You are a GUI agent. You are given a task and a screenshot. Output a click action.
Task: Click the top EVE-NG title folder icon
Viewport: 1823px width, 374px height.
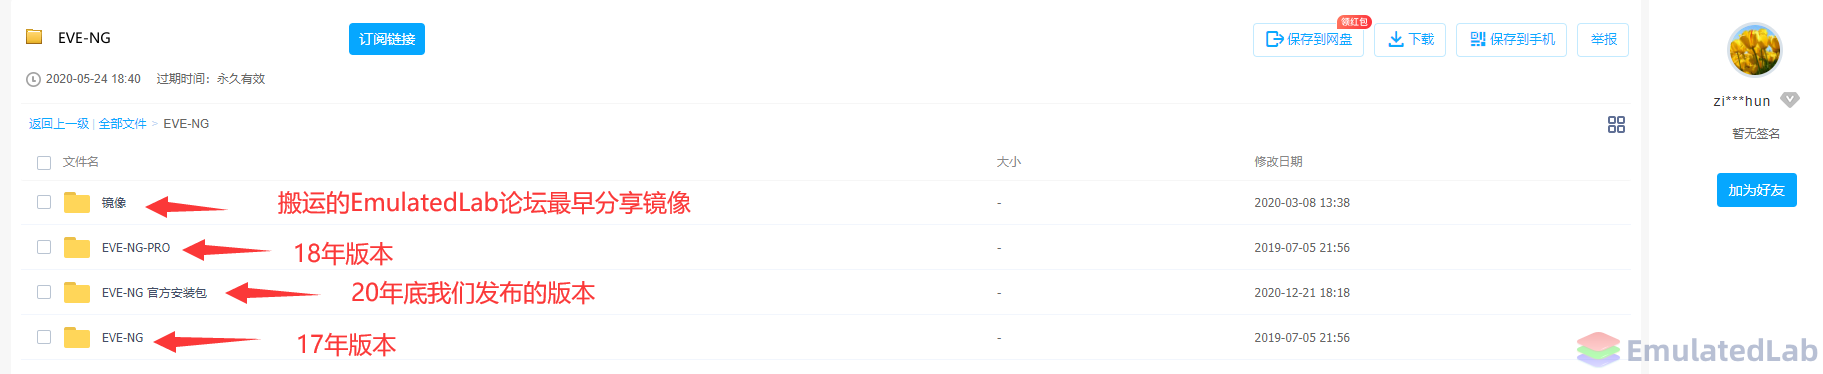pyautogui.click(x=34, y=37)
